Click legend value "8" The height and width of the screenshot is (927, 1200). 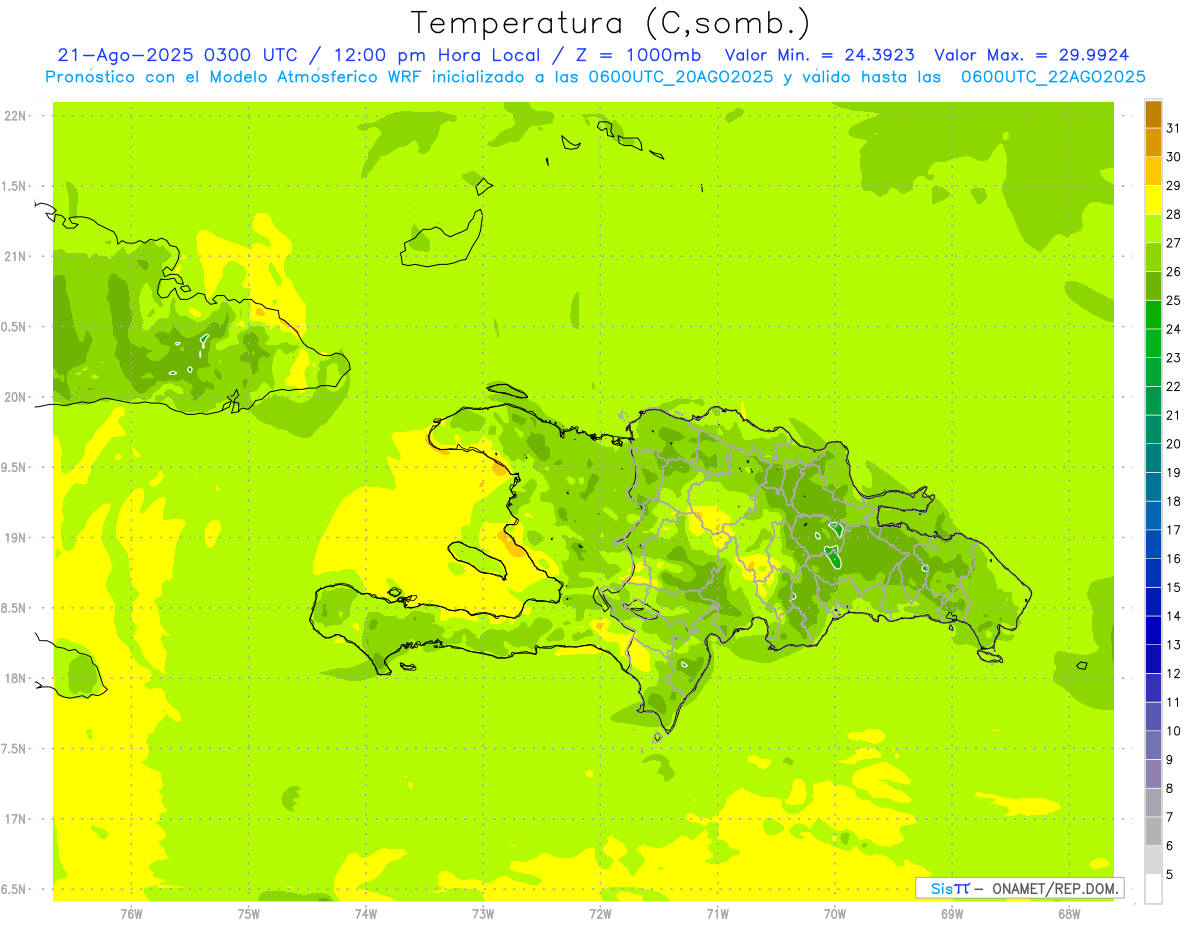(1170, 788)
